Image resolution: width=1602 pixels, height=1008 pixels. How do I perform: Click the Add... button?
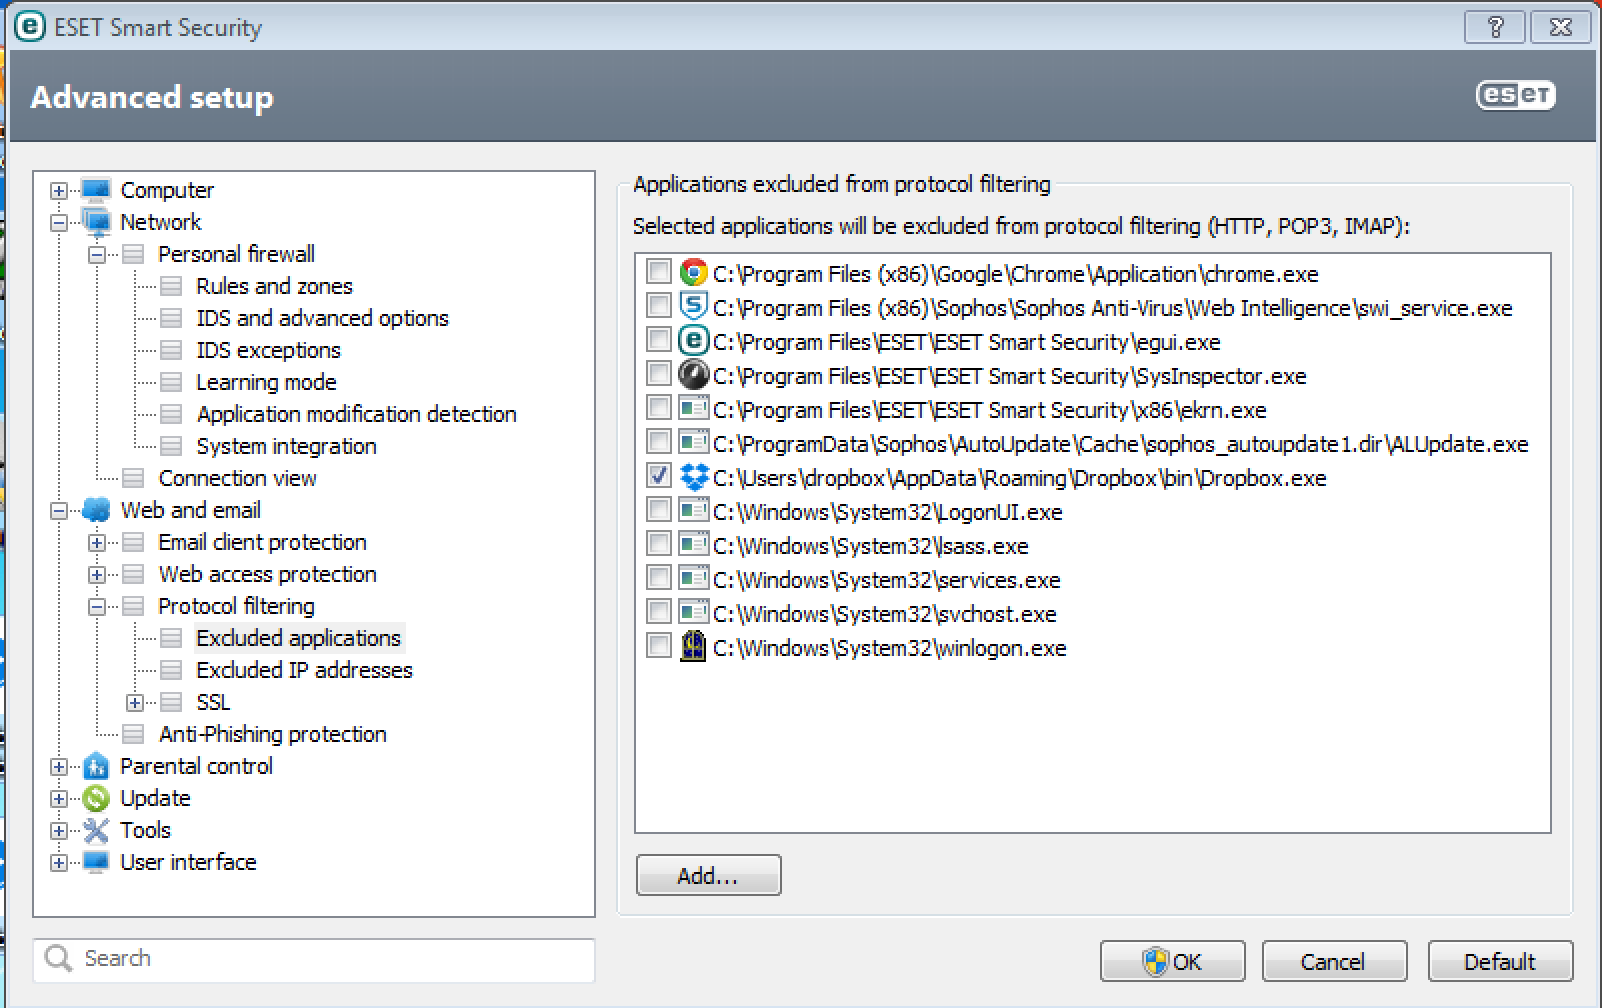click(708, 876)
